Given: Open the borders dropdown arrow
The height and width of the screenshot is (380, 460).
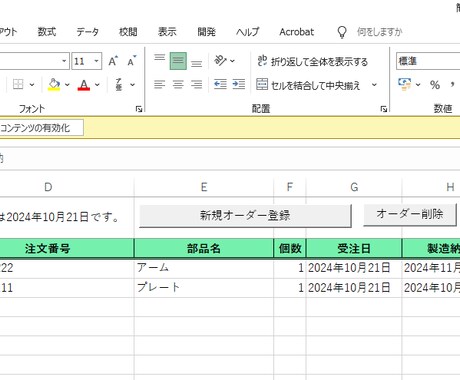Looking at the screenshot, I should point(32,85).
